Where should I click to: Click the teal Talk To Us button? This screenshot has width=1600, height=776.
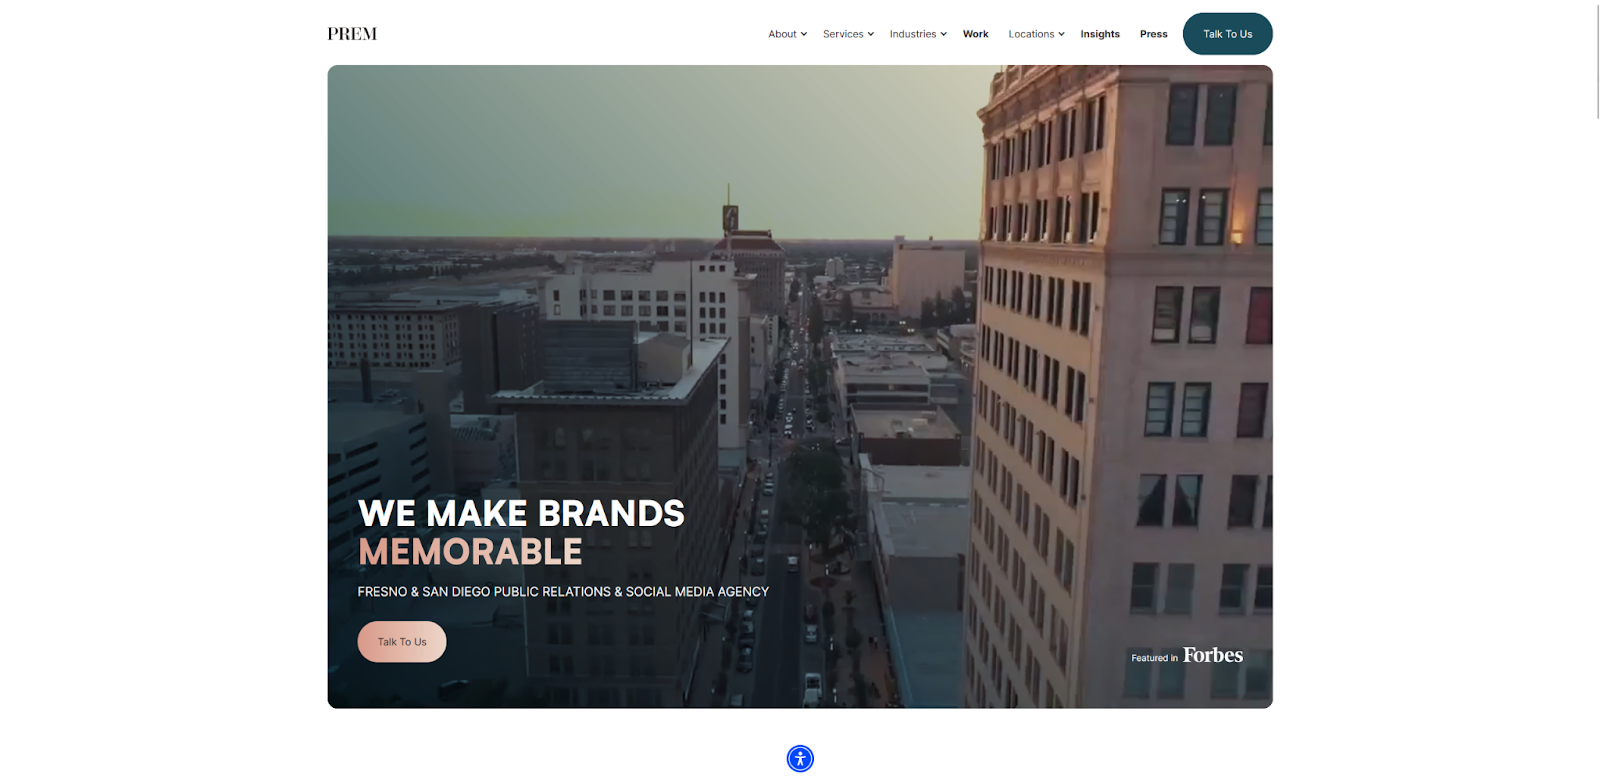pos(1227,34)
